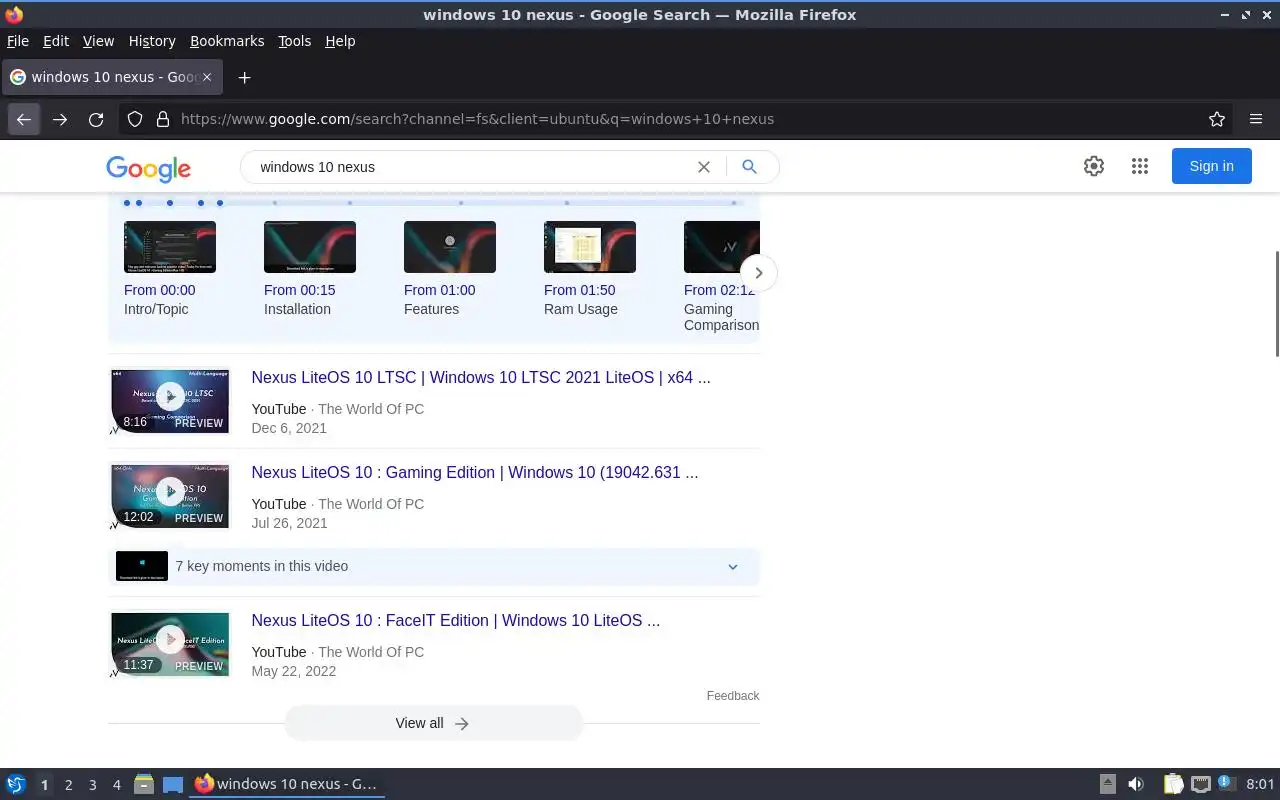
Task: Click the browser forward arrow
Action: pyautogui.click(x=60, y=119)
